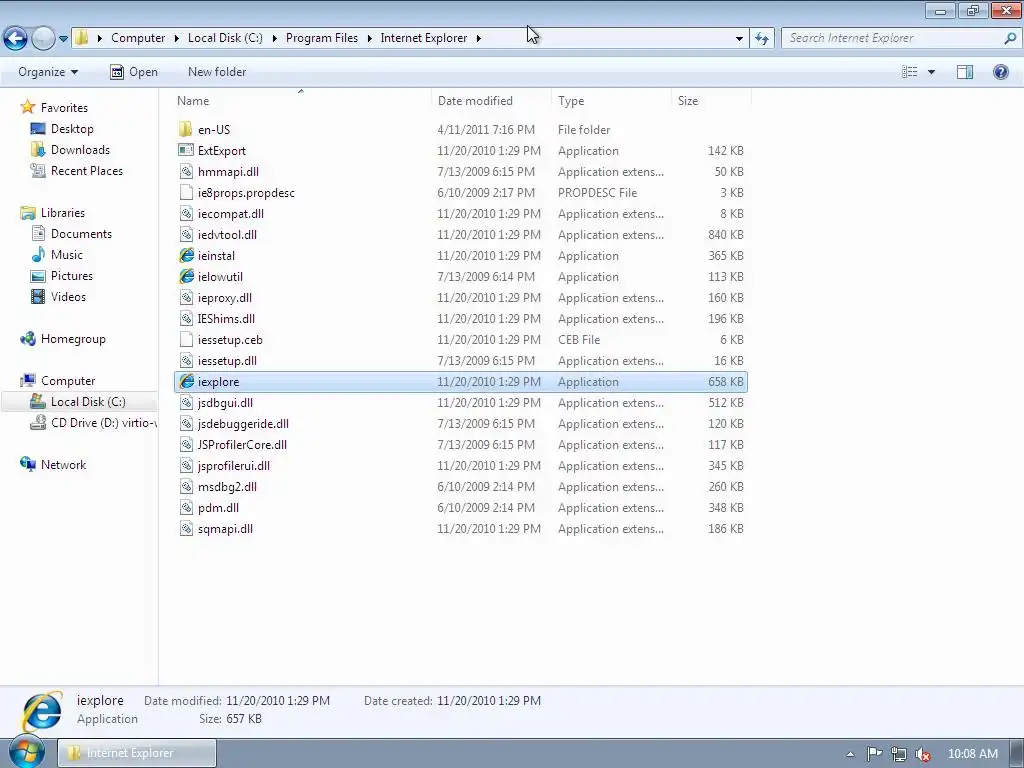
Task: Click the search magnifier icon
Action: click(x=1010, y=38)
